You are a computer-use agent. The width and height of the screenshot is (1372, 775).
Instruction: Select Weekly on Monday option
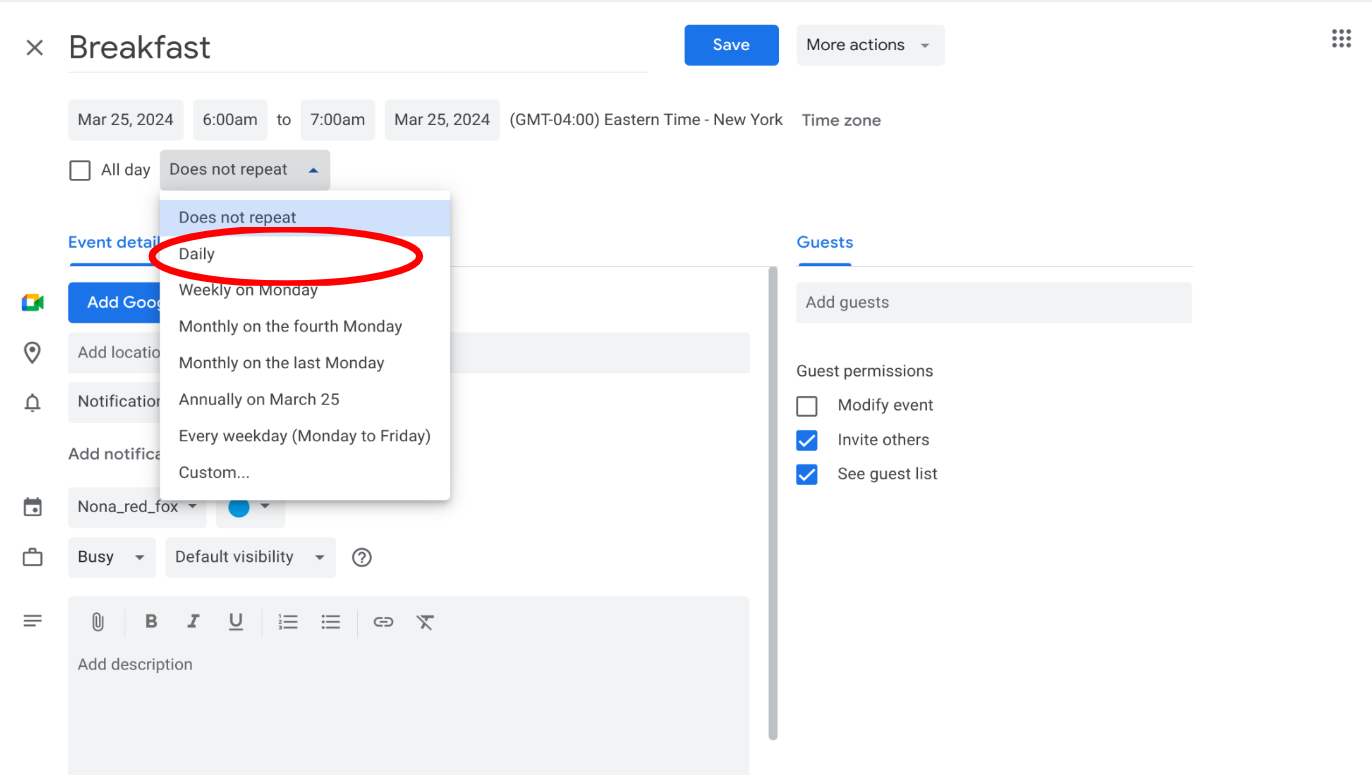[x=305, y=290]
